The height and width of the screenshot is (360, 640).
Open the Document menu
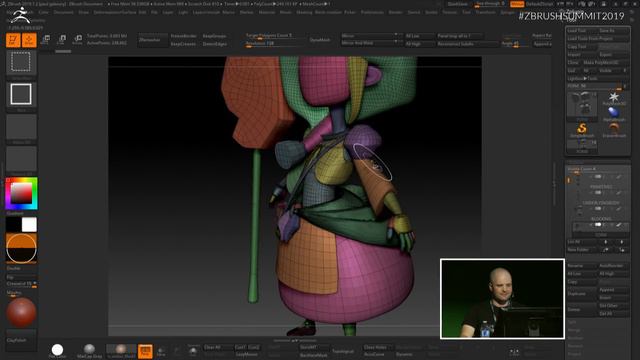[64, 13]
